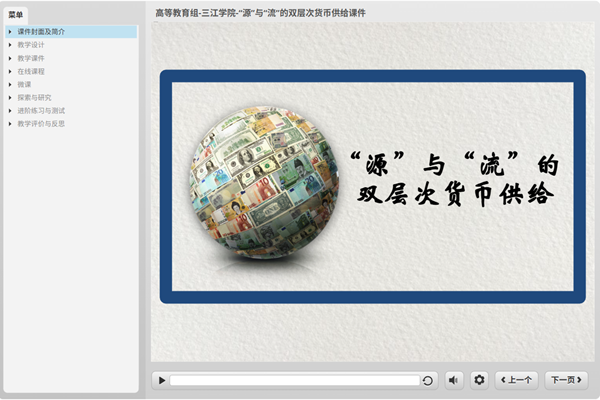Expand the 教学设计 arrow

(x=10, y=45)
